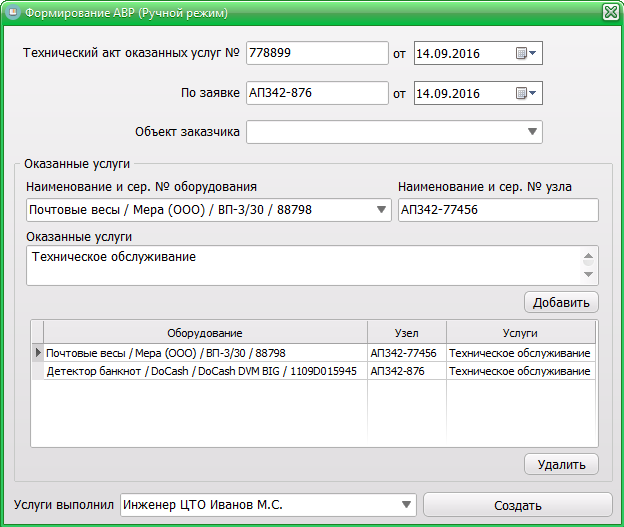Image resolution: width=624 pixels, height=527 pixels.
Task: Expand the Услуги выполнил engineer dropdown
Action: pos(406,505)
